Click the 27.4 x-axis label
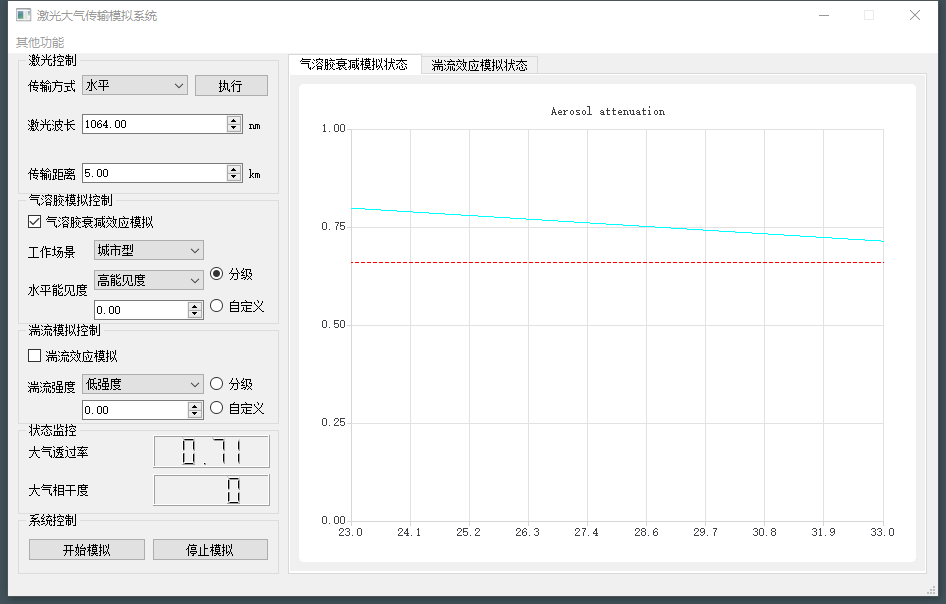 tap(586, 532)
